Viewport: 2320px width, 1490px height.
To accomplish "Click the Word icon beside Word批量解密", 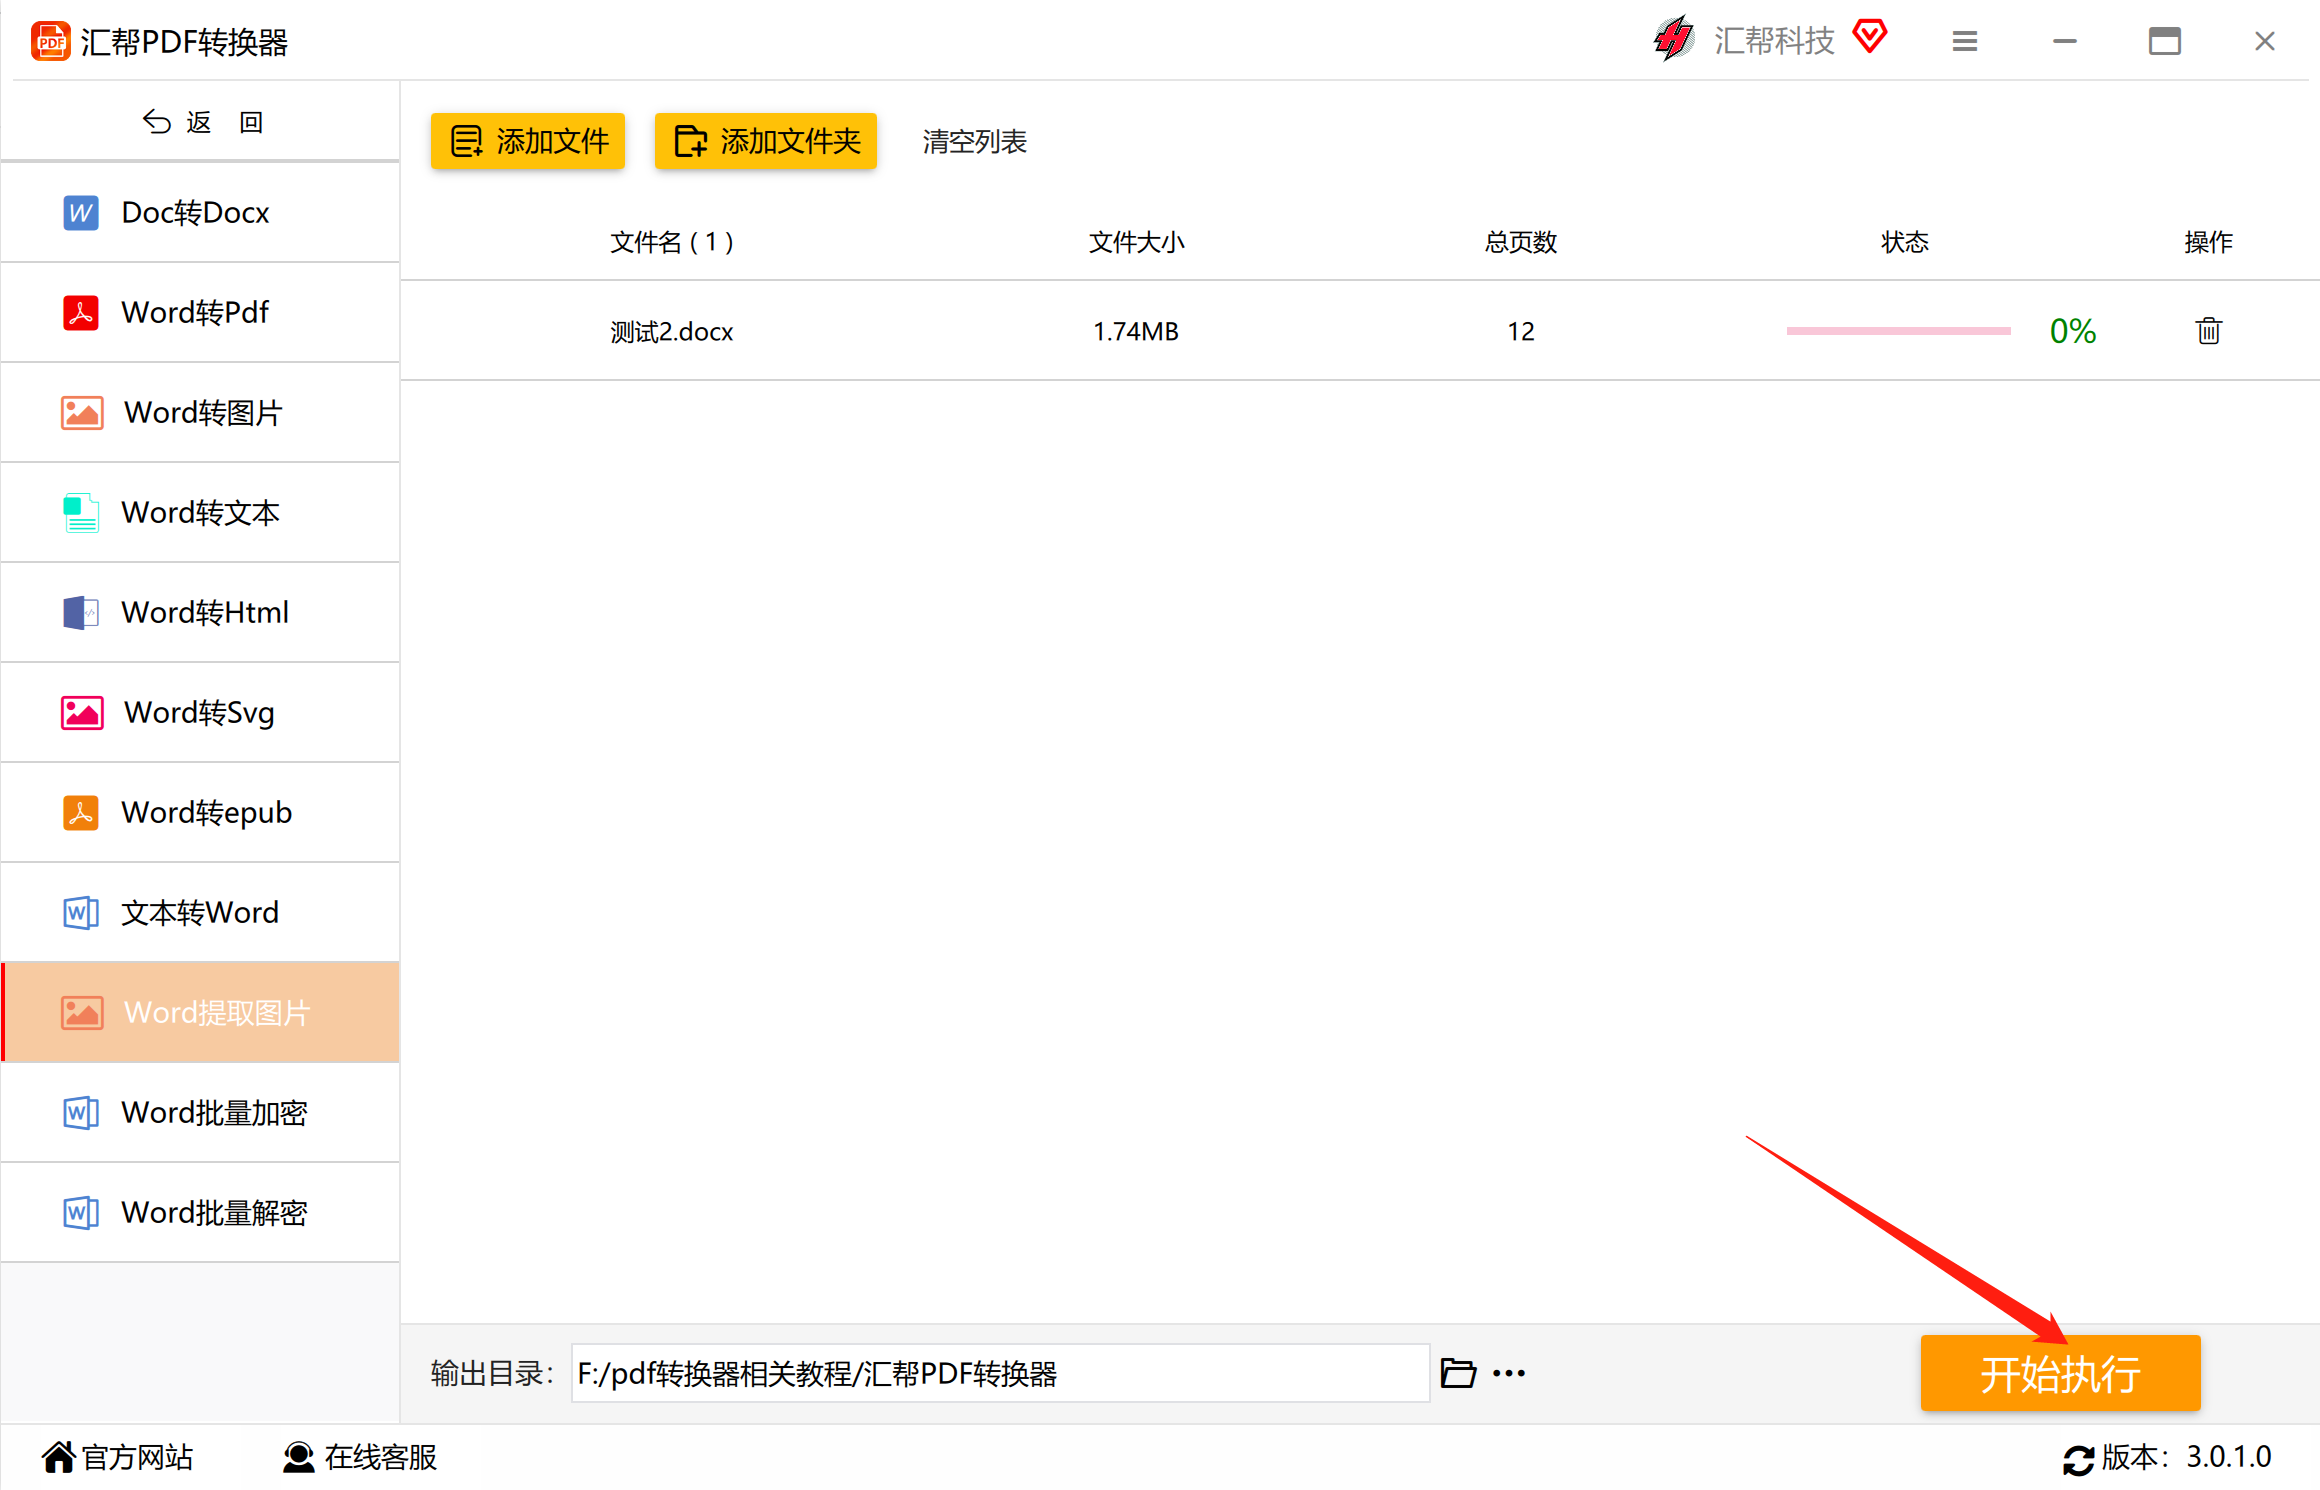I will 81,1213.
